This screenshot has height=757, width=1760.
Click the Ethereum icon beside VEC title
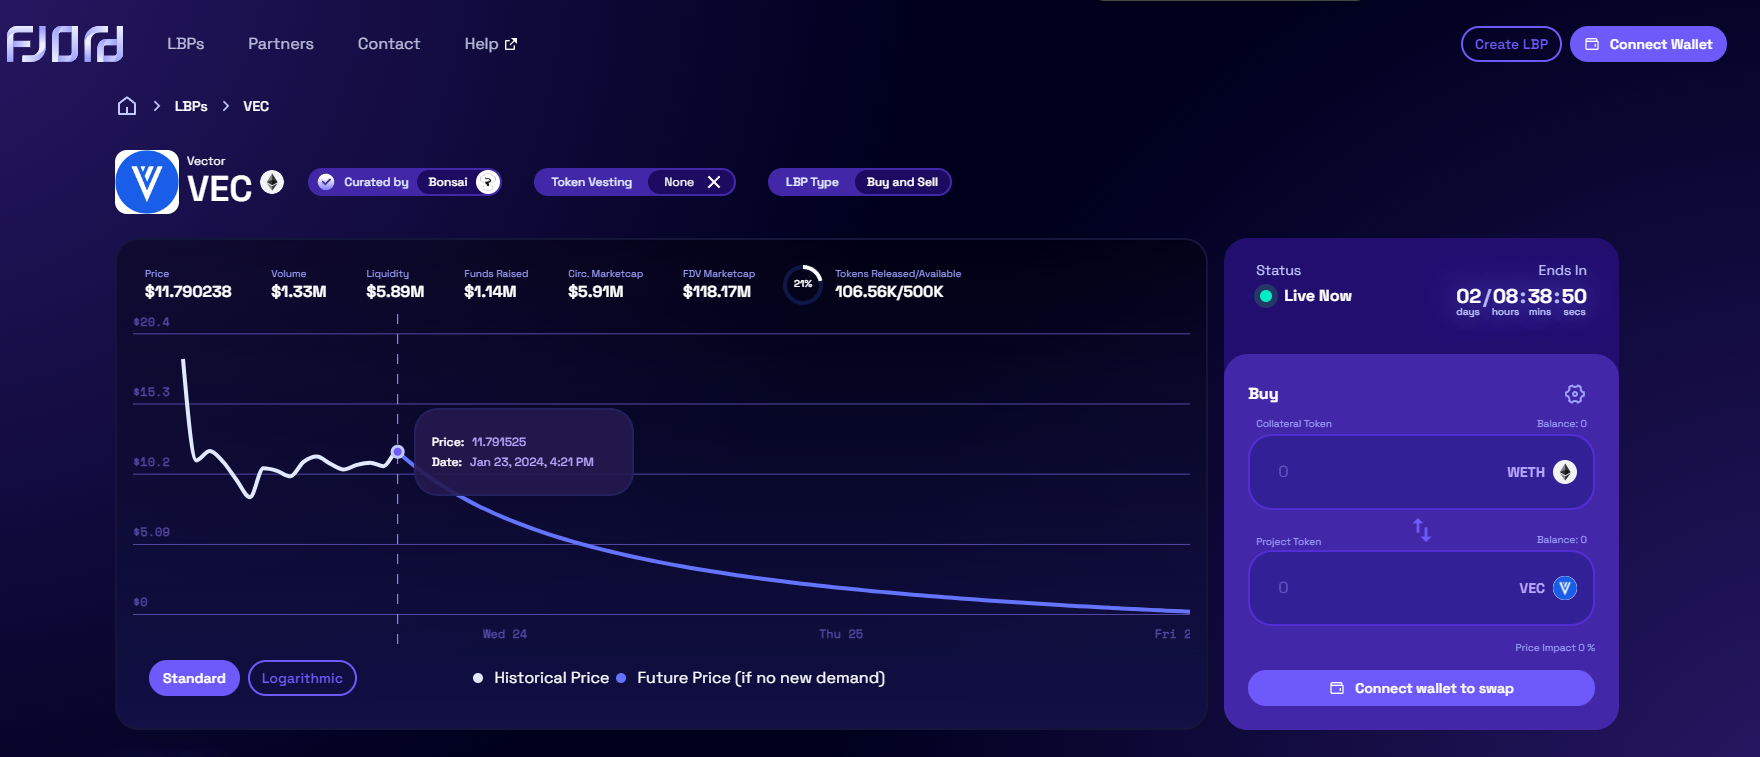(x=272, y=182)
